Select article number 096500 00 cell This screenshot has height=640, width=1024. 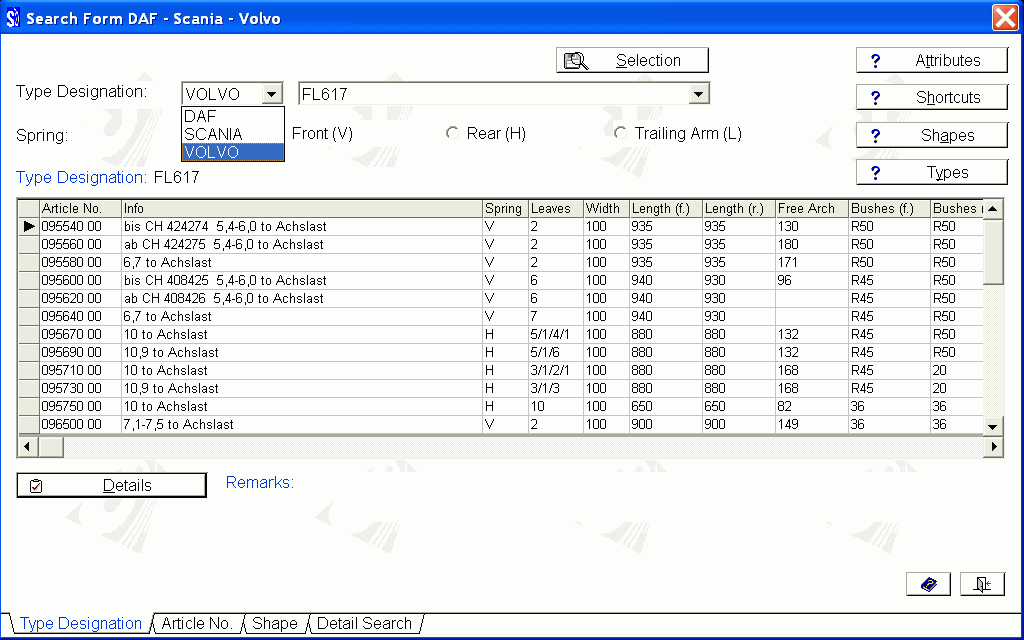point(80,424)
